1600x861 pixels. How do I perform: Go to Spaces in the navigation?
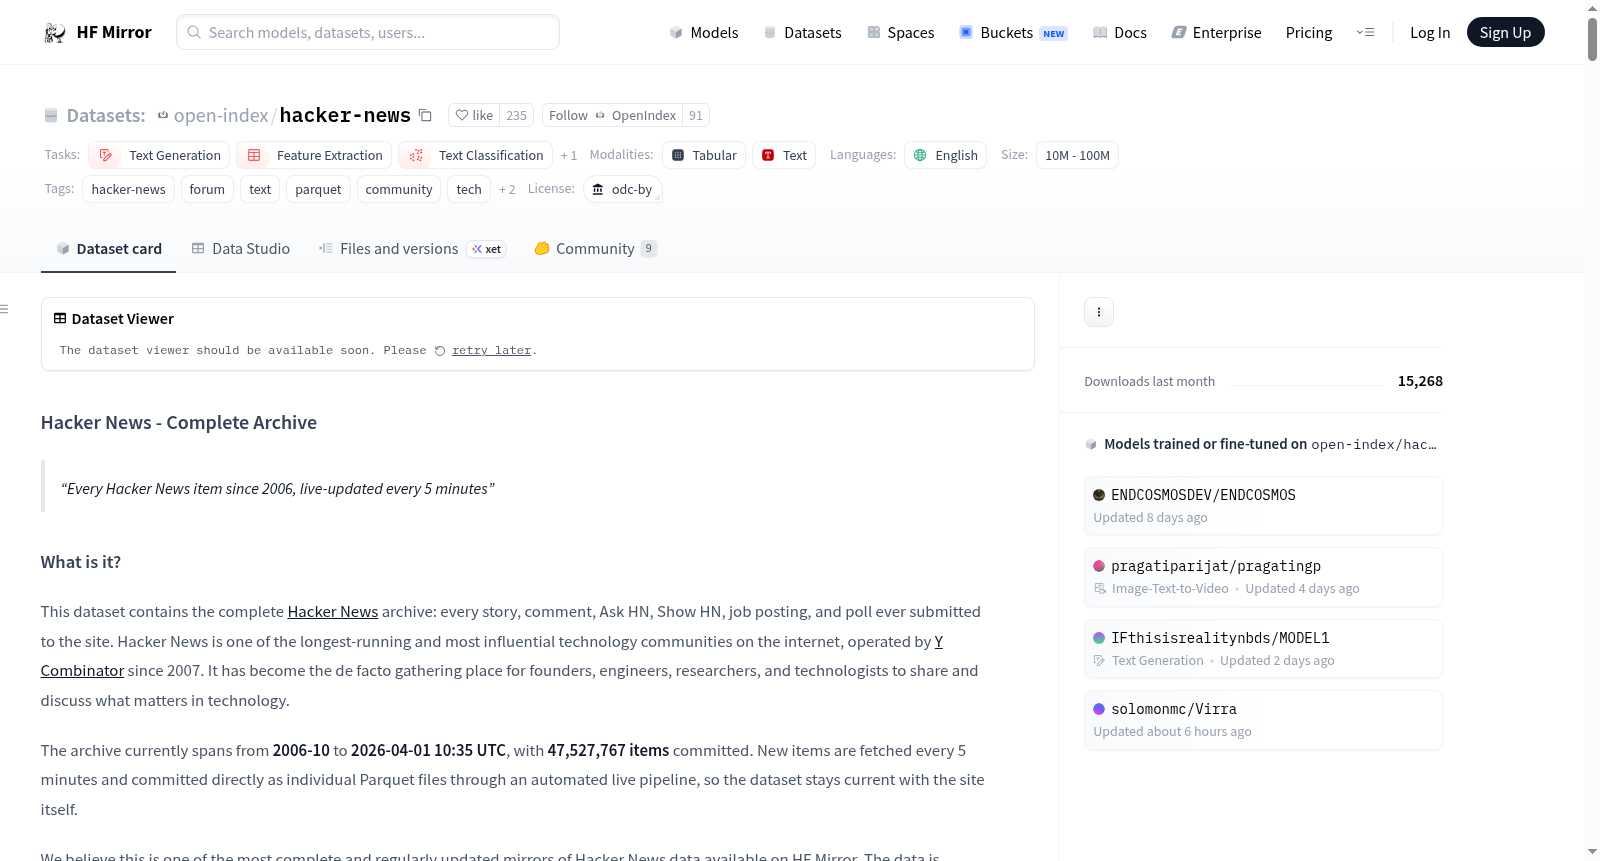901,32
